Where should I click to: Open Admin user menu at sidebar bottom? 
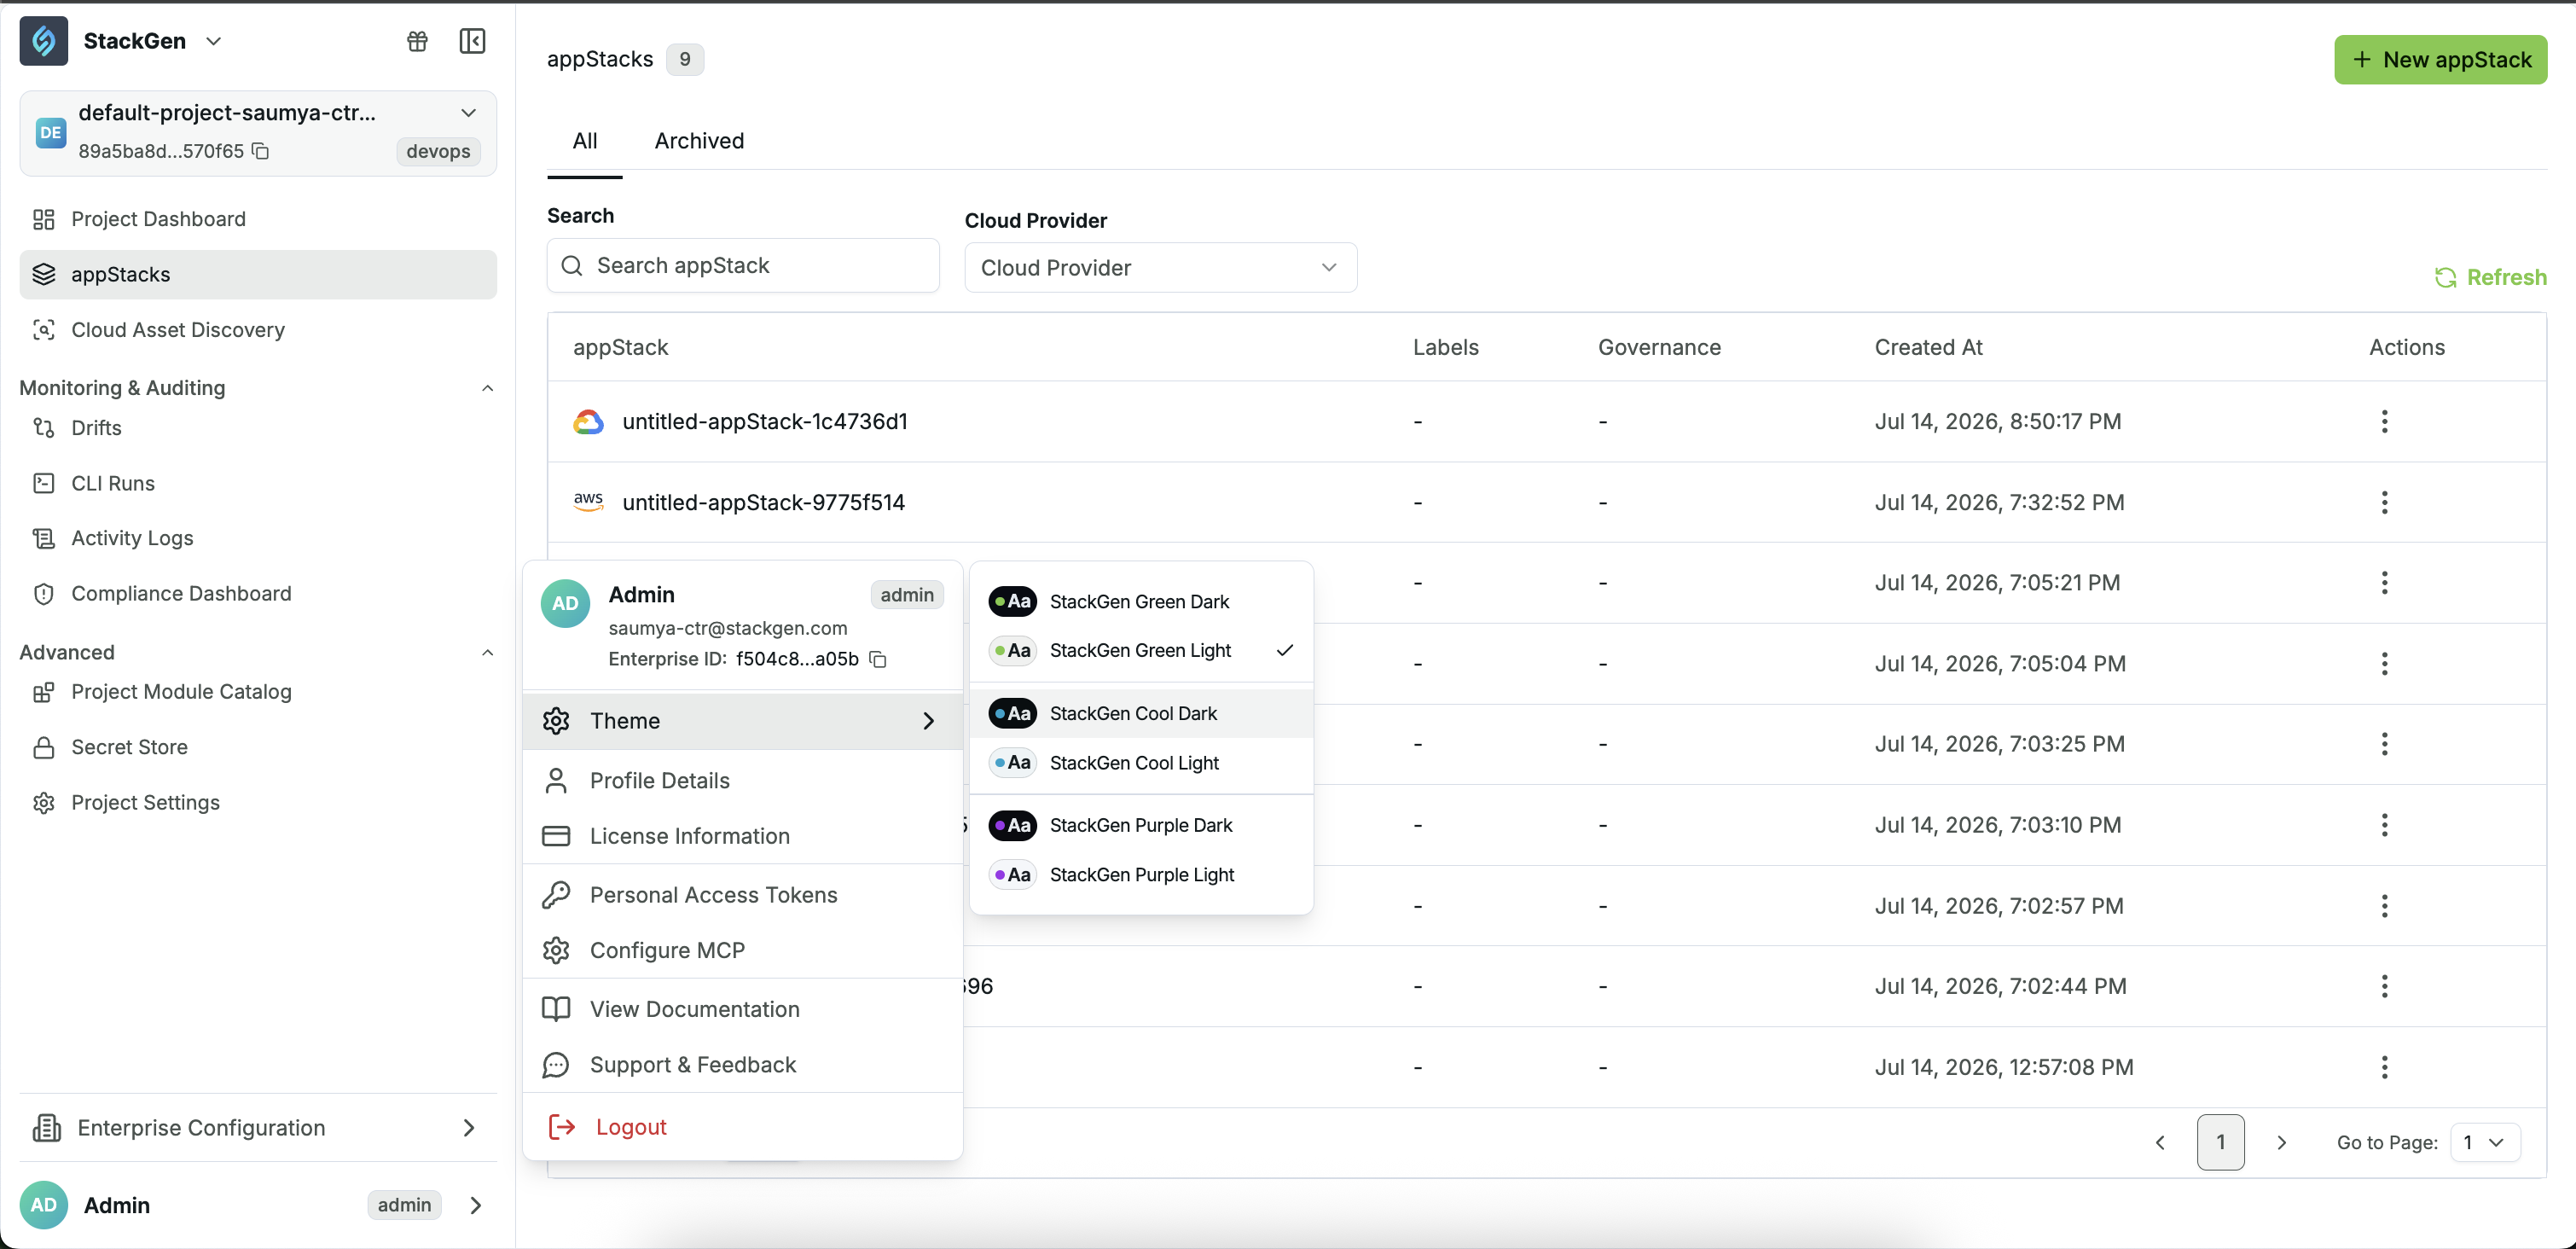click(x=258, y=1205)
